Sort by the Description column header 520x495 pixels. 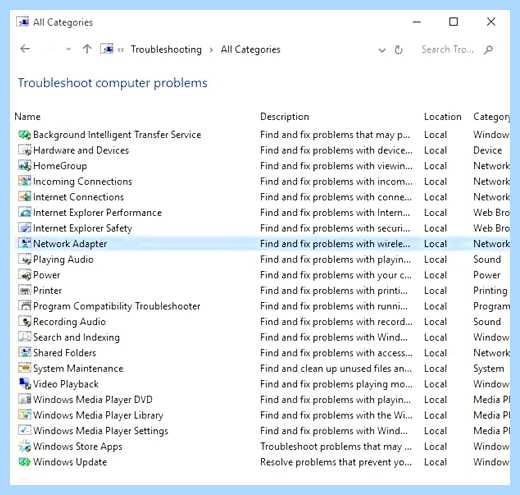pyautogui.click(x=285, y=117)
